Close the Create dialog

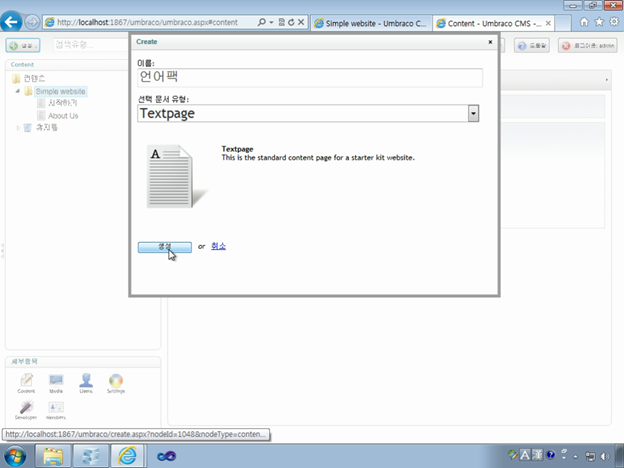[490, 42]
